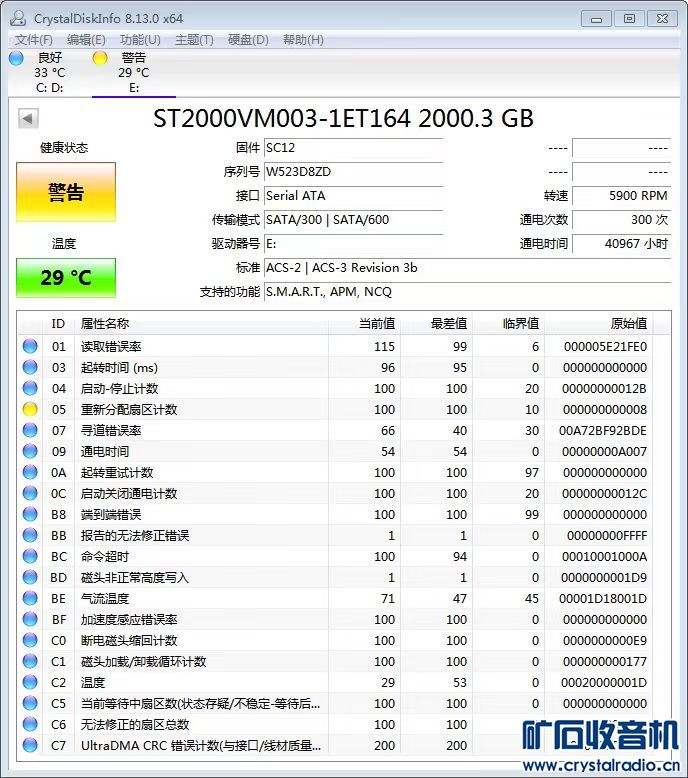Click the 原始值 column header
688x778 pixels.
[599, 324]
